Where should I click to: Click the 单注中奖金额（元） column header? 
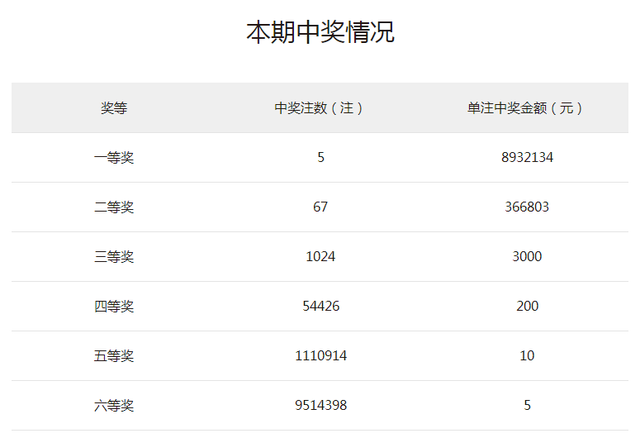(x=525, y=108)
